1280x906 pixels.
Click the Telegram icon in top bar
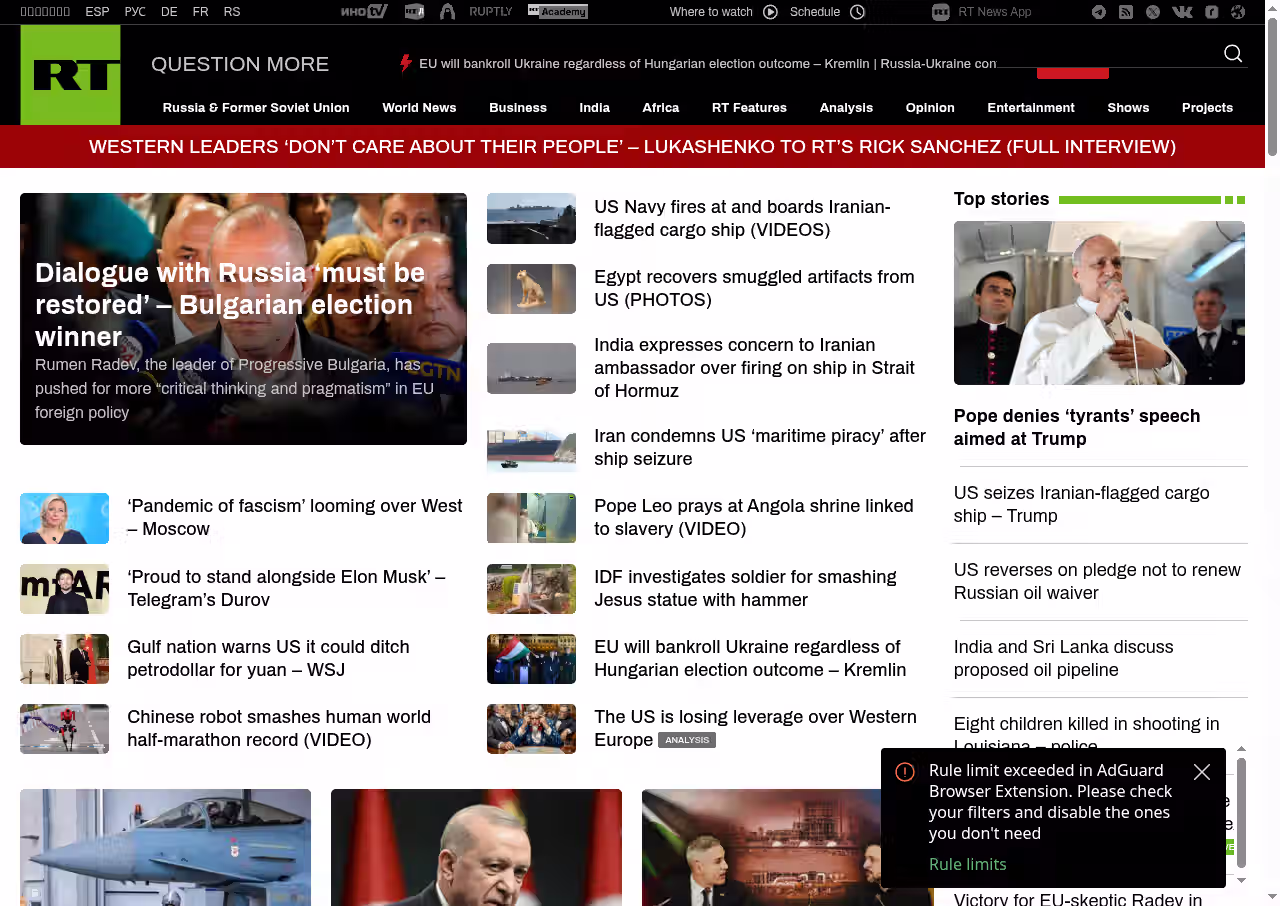1099,12
